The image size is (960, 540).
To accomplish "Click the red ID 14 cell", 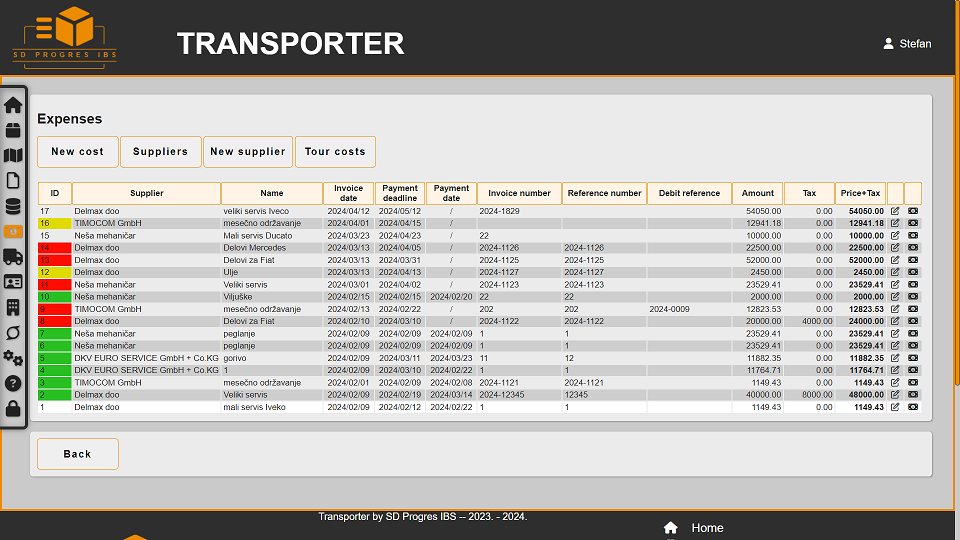I will point(55,248).
